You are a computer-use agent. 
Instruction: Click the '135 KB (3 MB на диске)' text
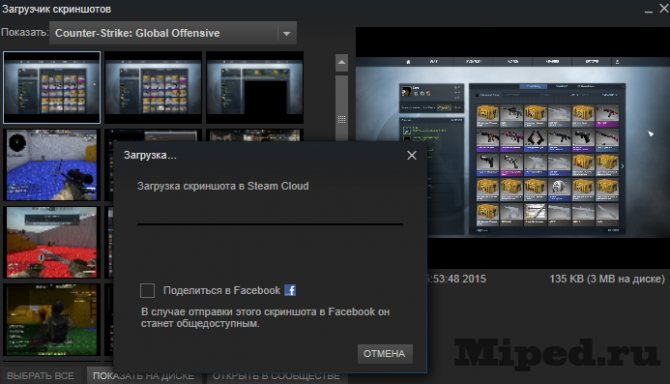point(607,279)
